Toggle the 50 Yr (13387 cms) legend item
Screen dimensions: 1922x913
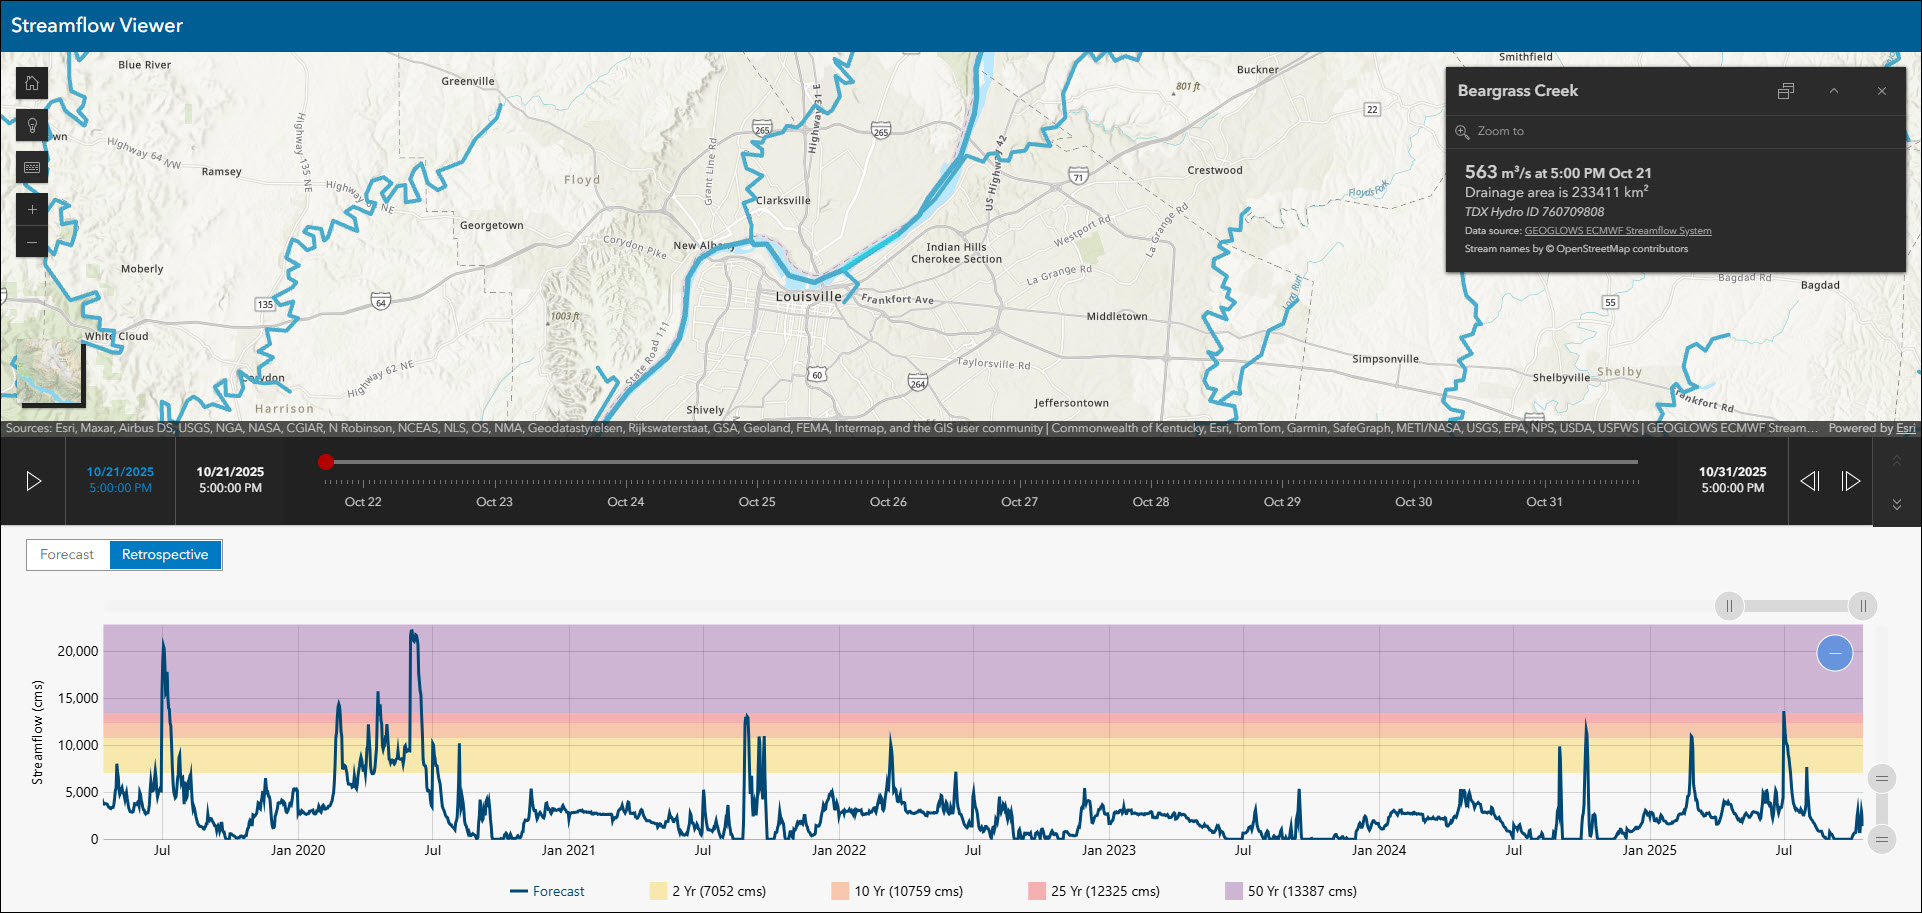pyautogui.click(x=1291, y=891)
